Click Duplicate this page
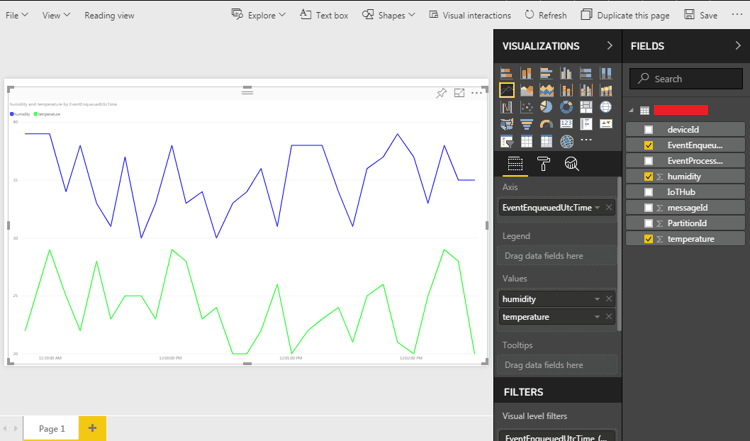The width and height of the screenshot is (750, 441). (x=625, y=15)
